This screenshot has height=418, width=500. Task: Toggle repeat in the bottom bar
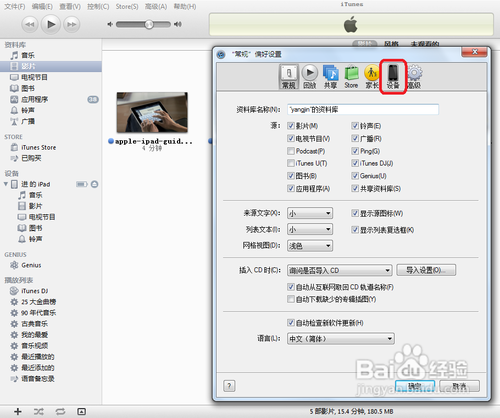click(x=60, y=412)
